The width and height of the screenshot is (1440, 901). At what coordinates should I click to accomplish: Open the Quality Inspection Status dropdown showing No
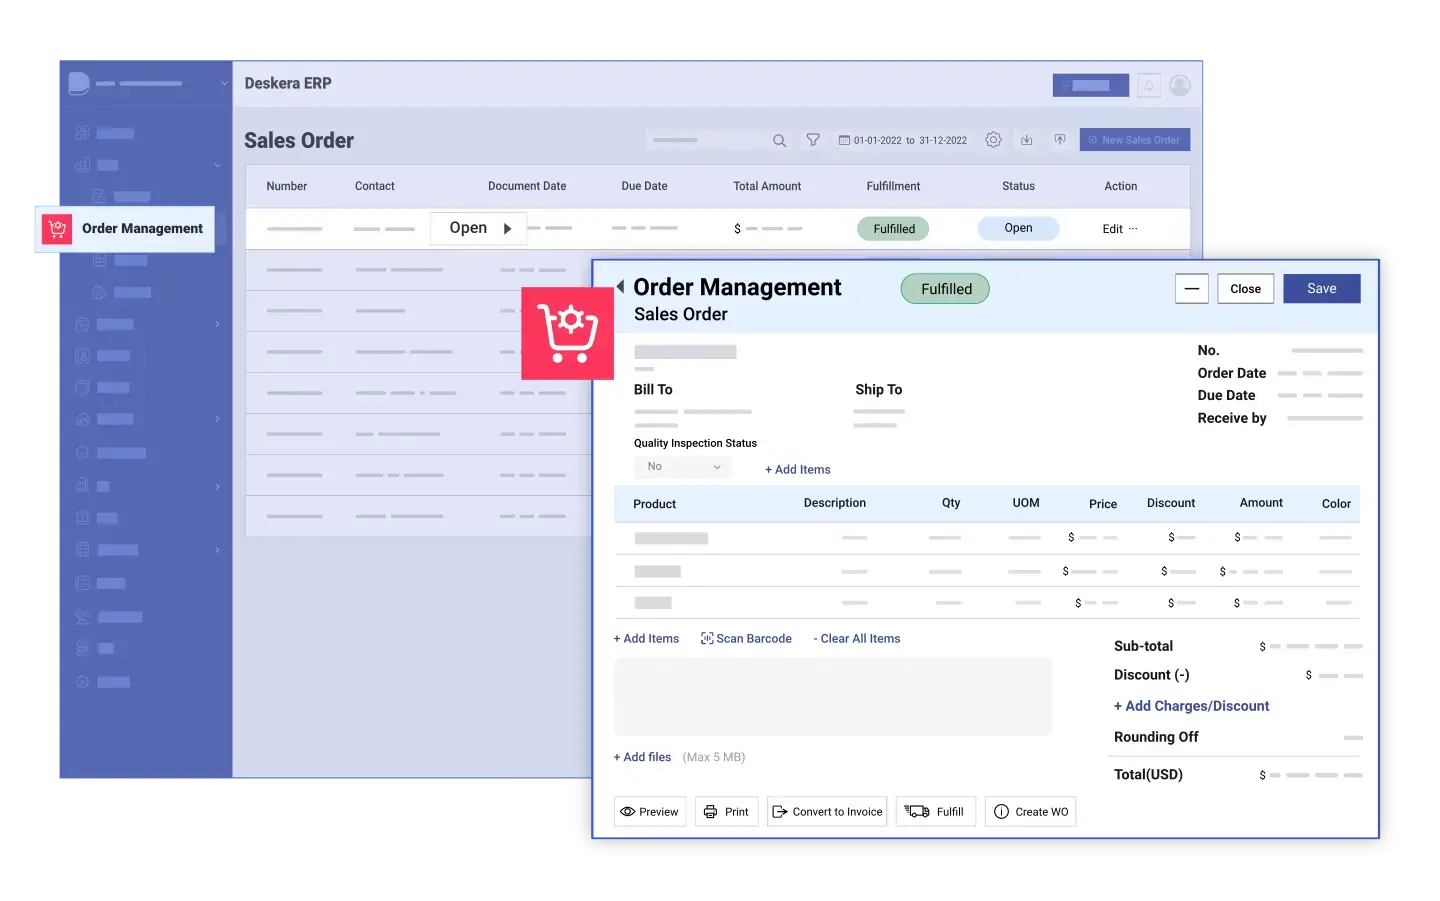[x=682, y=466]
